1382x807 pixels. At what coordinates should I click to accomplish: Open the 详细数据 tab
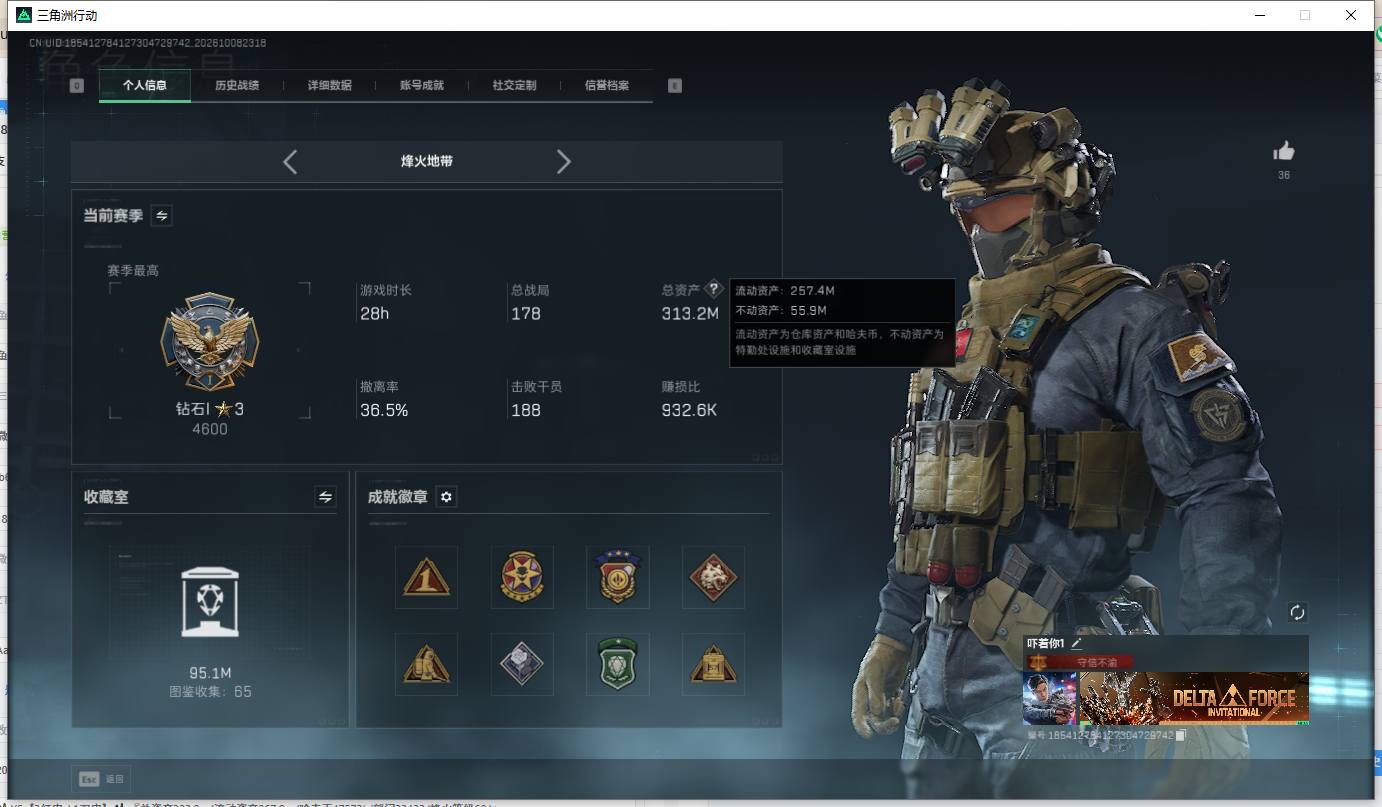[x=330, y=86]
